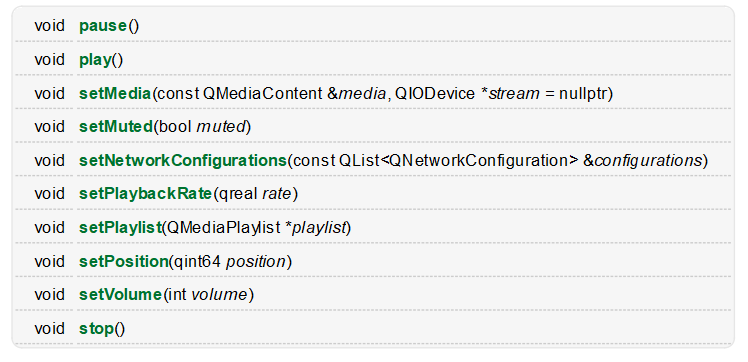Click the qreal rate parameter text
748x362 pixels.
[254, 194]
